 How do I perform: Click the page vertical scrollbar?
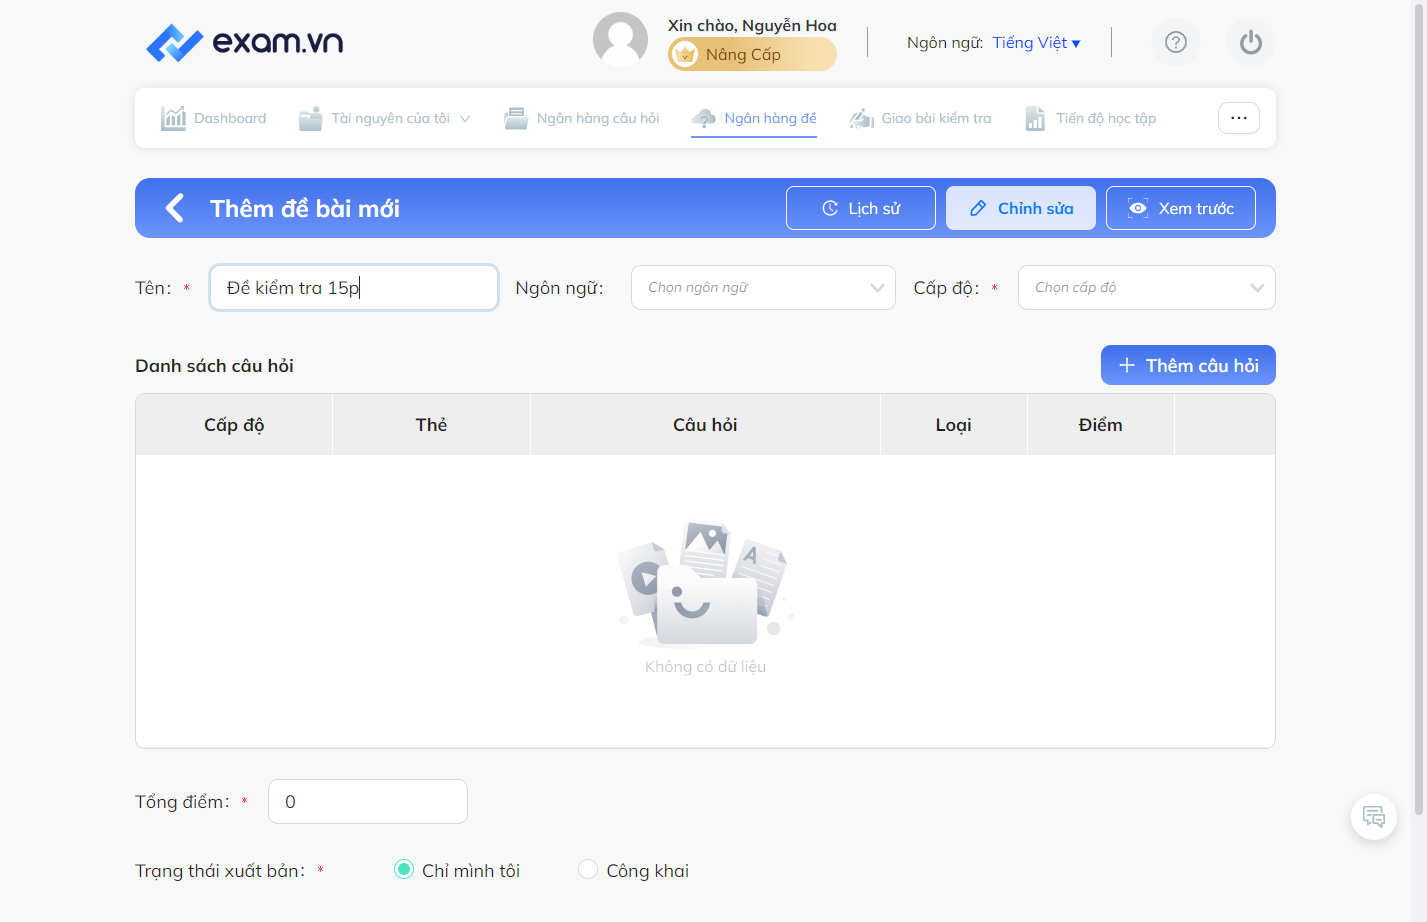tap(1419, 408)
